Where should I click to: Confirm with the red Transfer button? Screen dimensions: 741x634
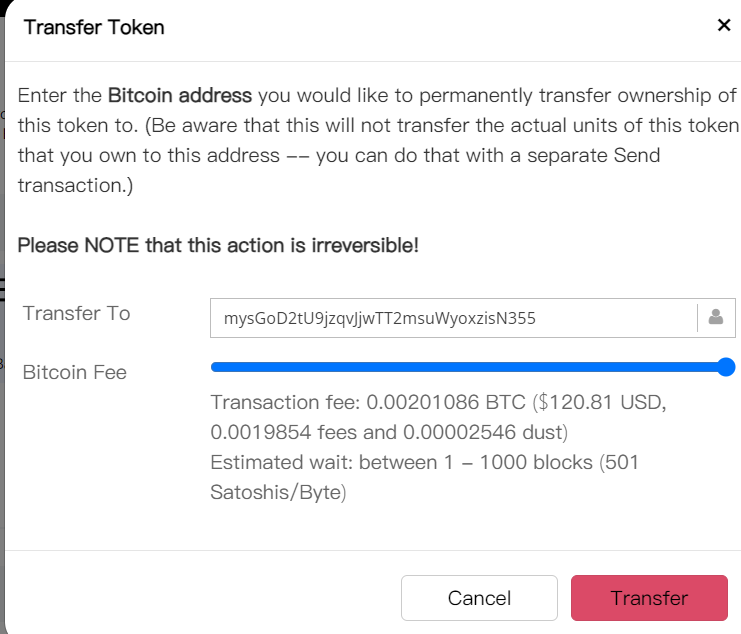point(649,598)
